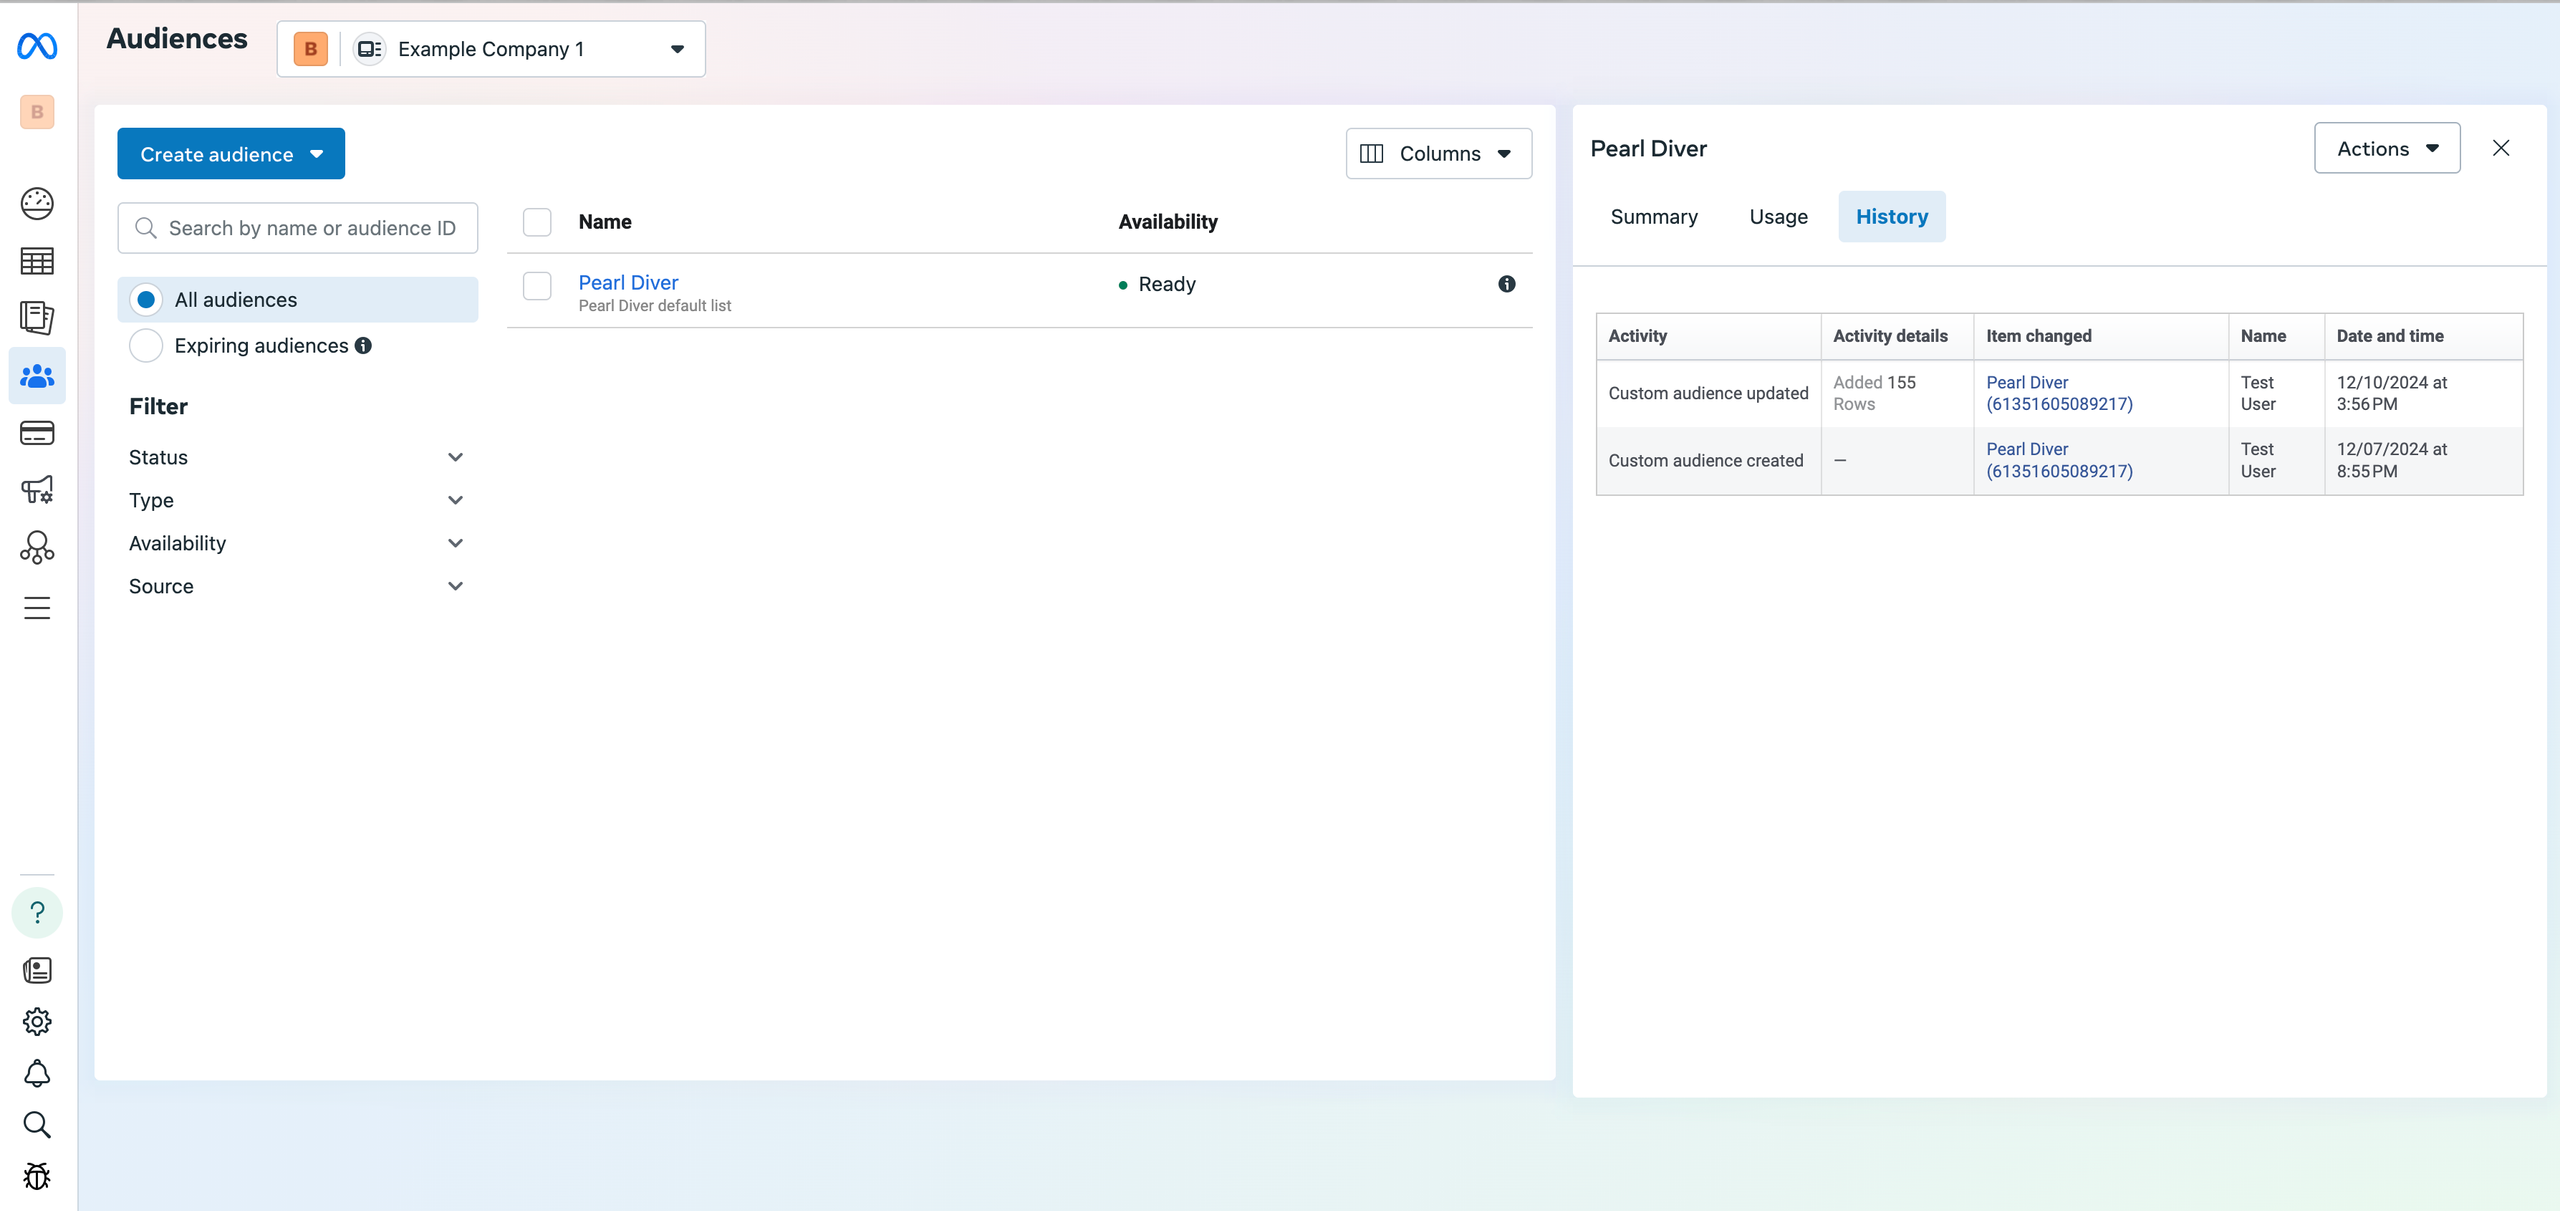The width and height of the screenshot is (2560, 1211).
Task: Open the Audiences people icon in sidebar
Action: (37, 376)
